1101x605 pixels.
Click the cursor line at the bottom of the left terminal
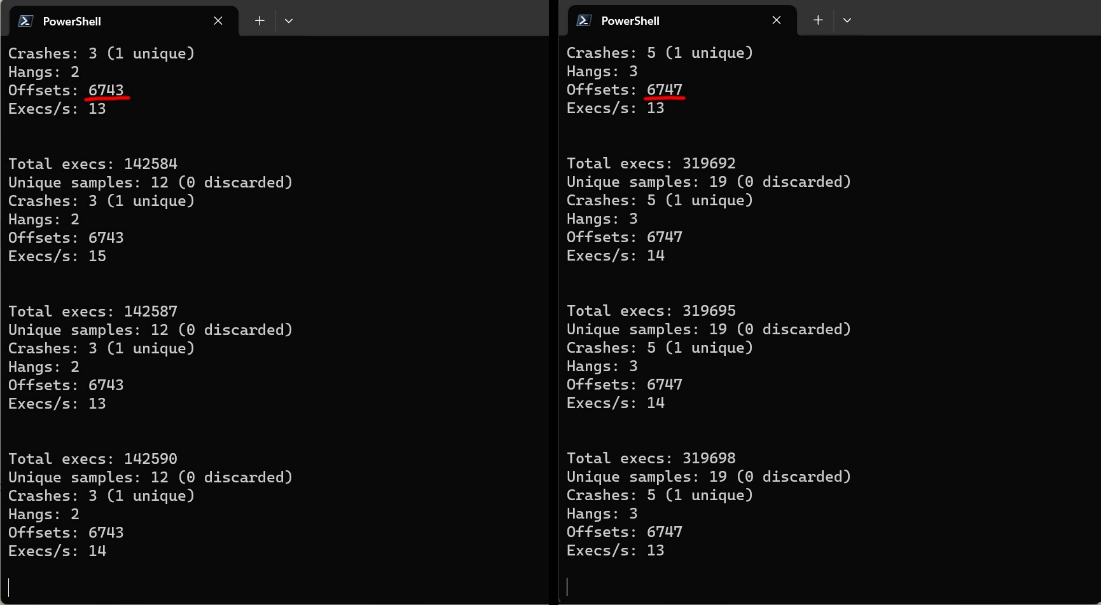(x=9, y=586)
